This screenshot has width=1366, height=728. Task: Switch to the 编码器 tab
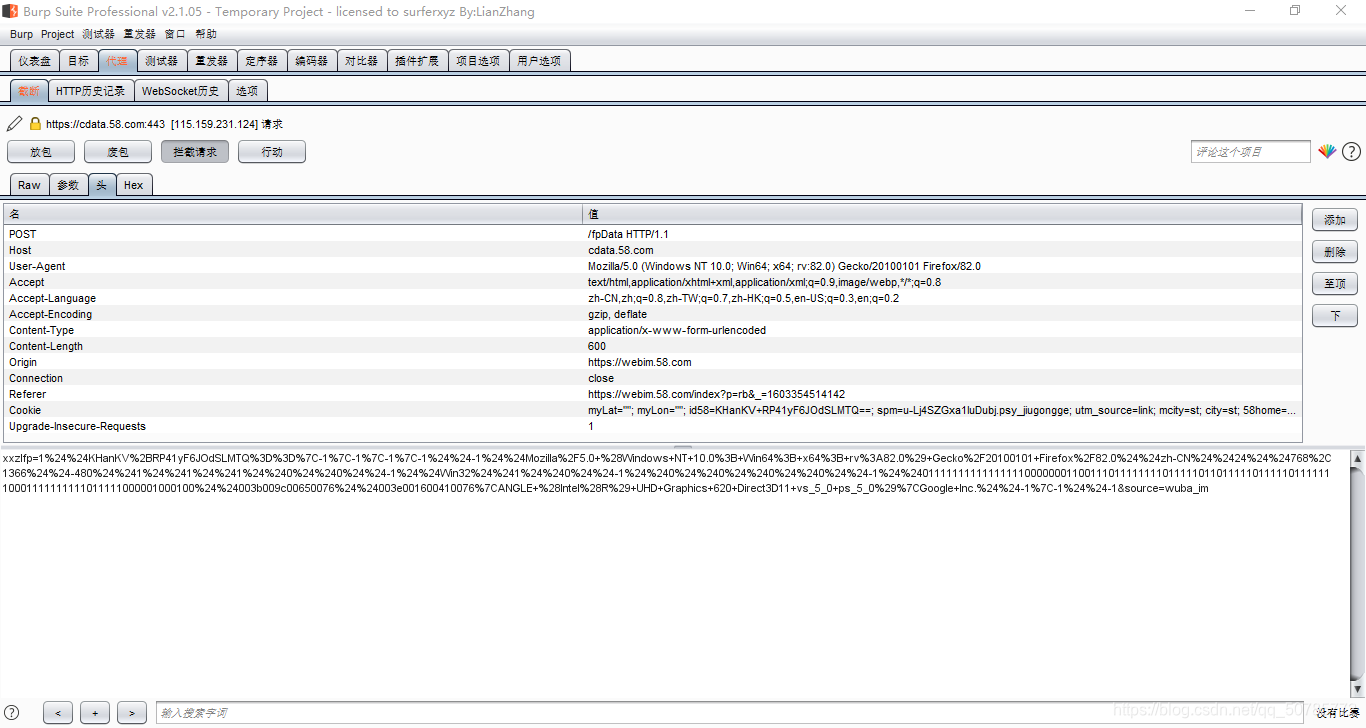[x=312, y=61]
